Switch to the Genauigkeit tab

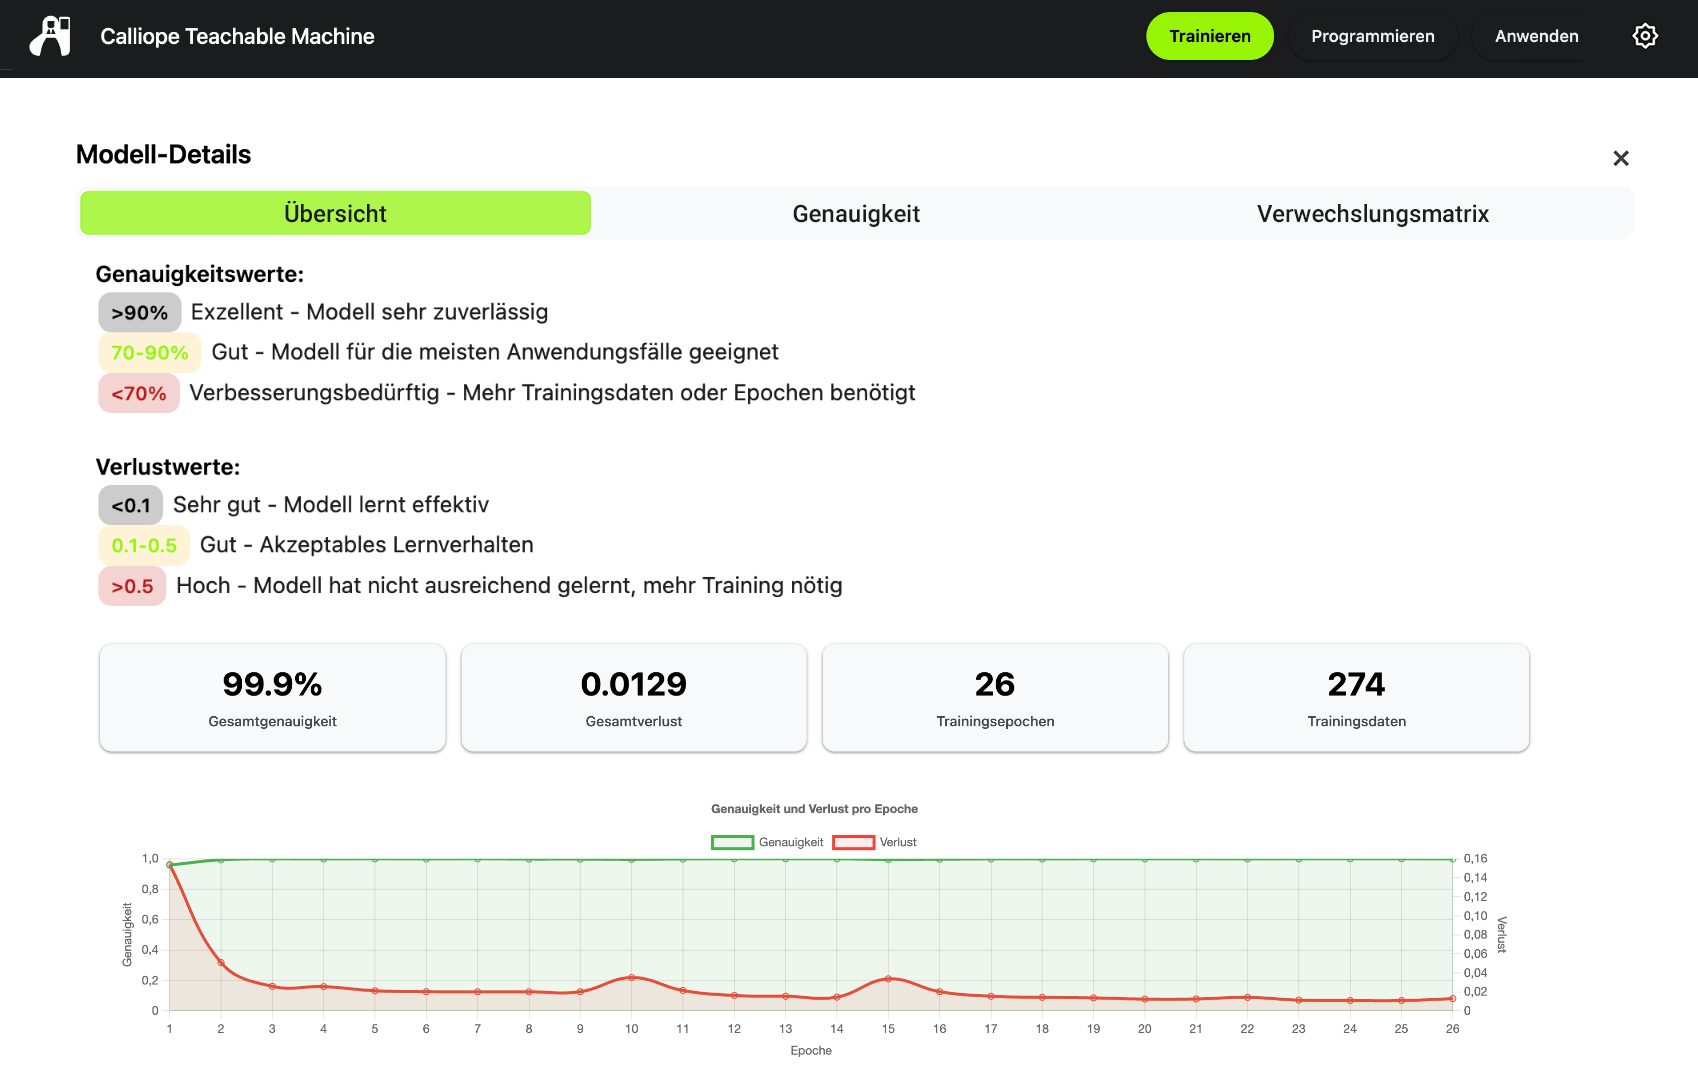coord(856,213)
